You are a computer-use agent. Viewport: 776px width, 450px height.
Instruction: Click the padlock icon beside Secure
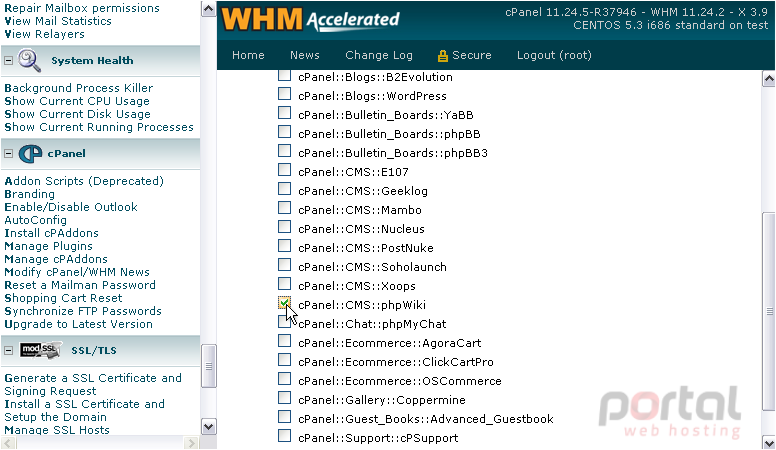[x=442, y=55]
